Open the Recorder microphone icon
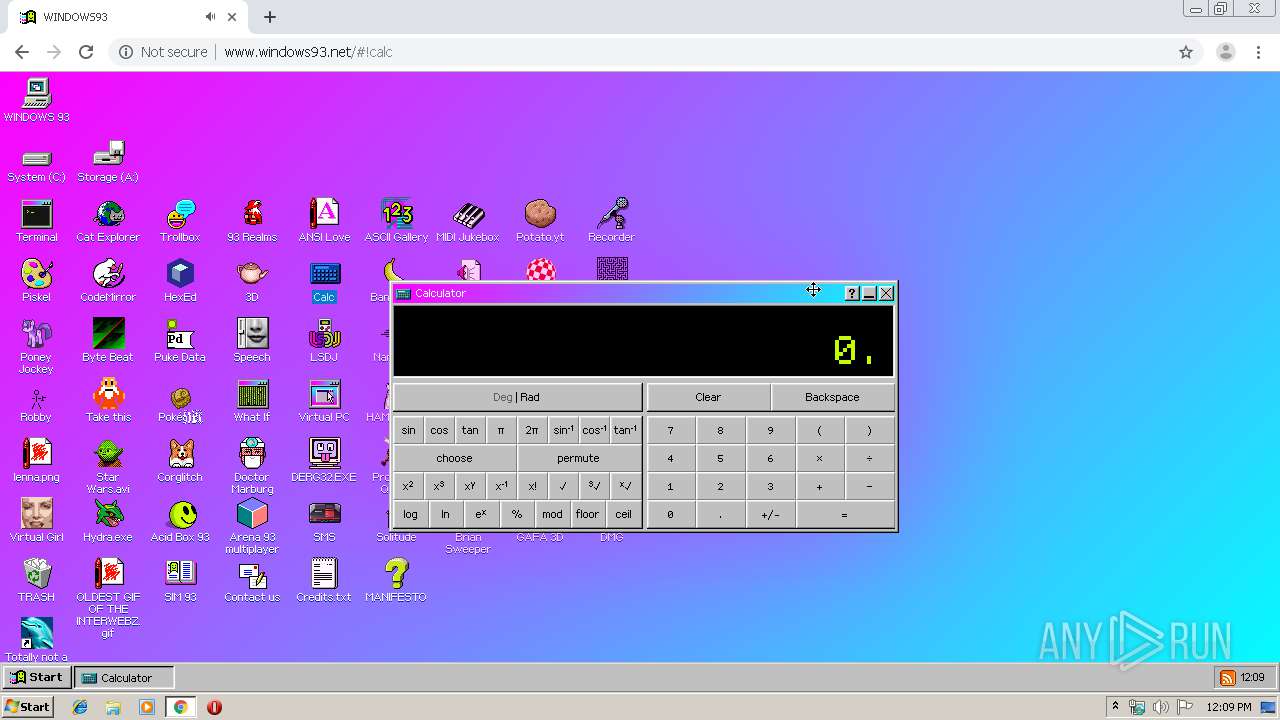Viewport: 1280px width, 720px height. (x=611, y=221)
